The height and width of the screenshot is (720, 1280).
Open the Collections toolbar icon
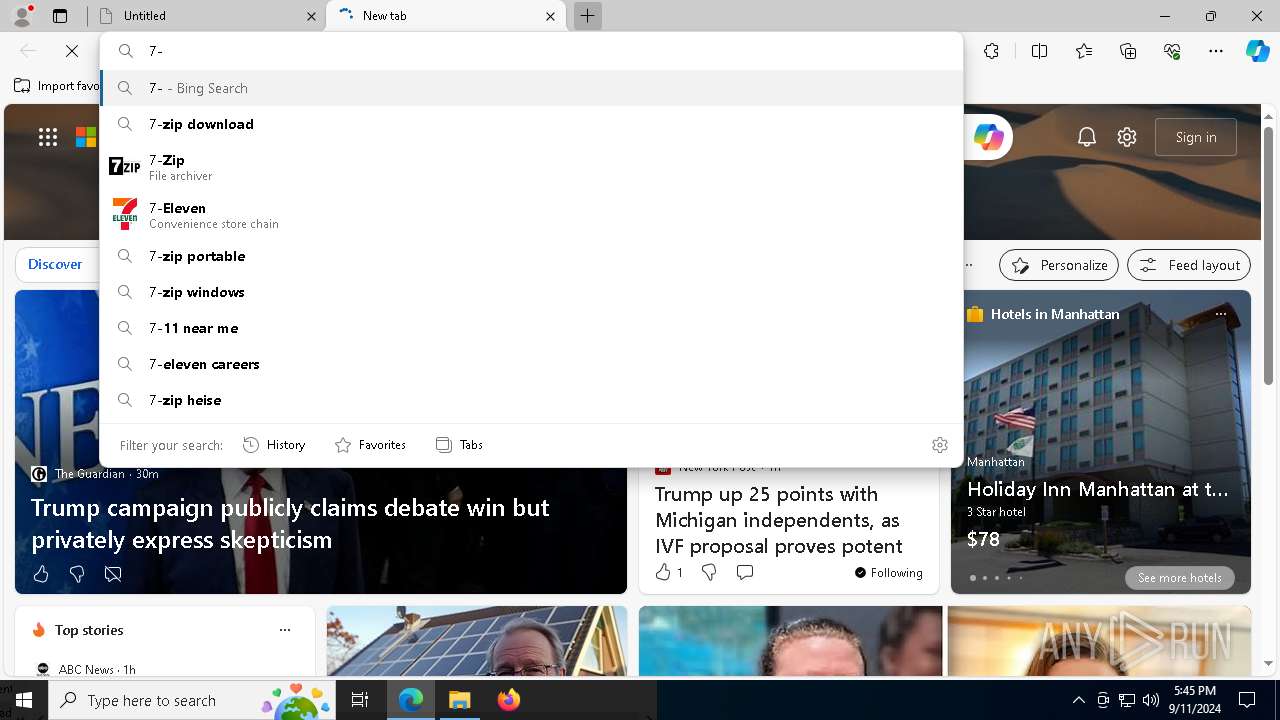[1128, 51]
